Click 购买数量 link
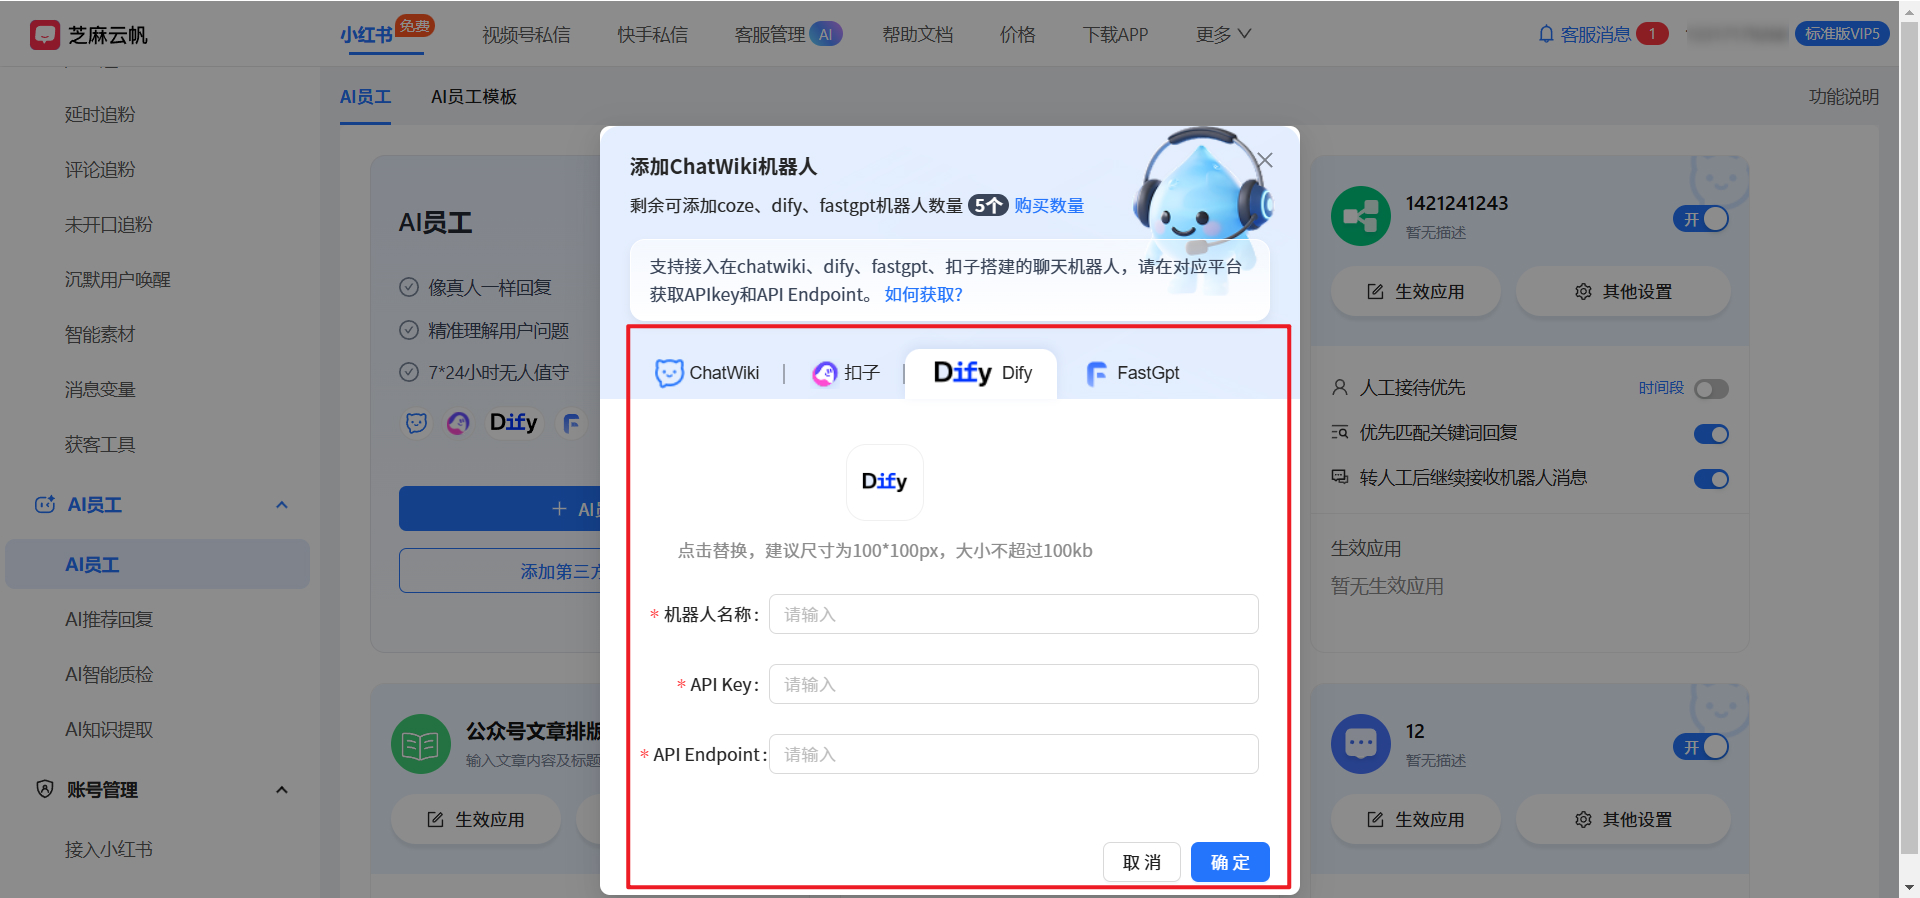The image size is (1920, 898). coord(1049,206)
